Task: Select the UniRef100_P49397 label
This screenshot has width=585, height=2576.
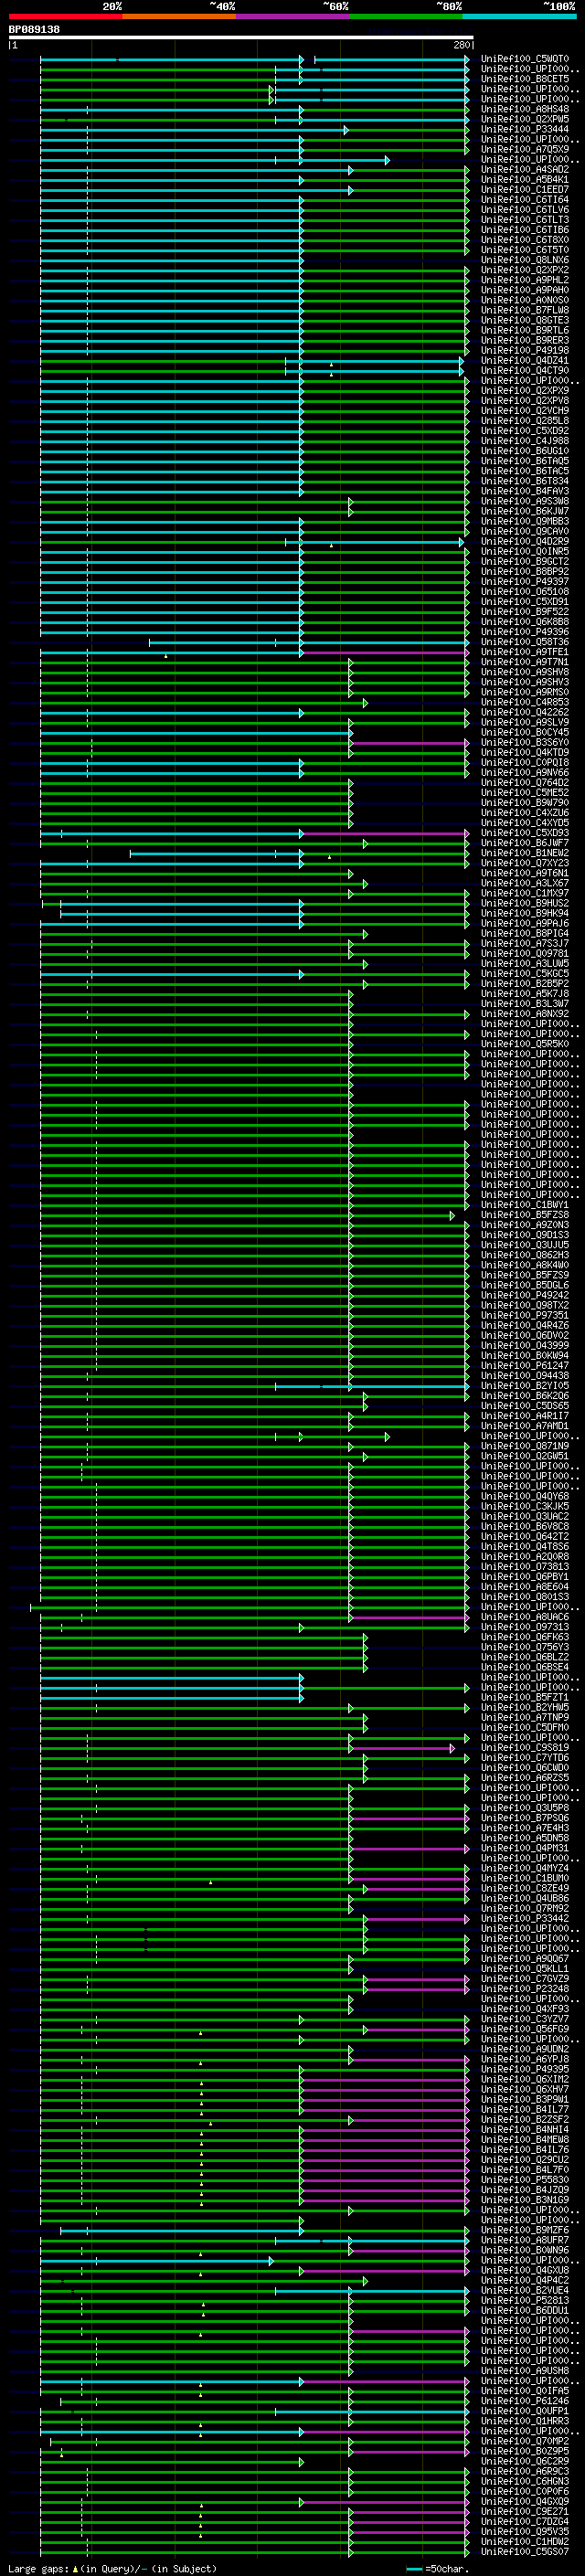Action: click(x=524, y=582)
